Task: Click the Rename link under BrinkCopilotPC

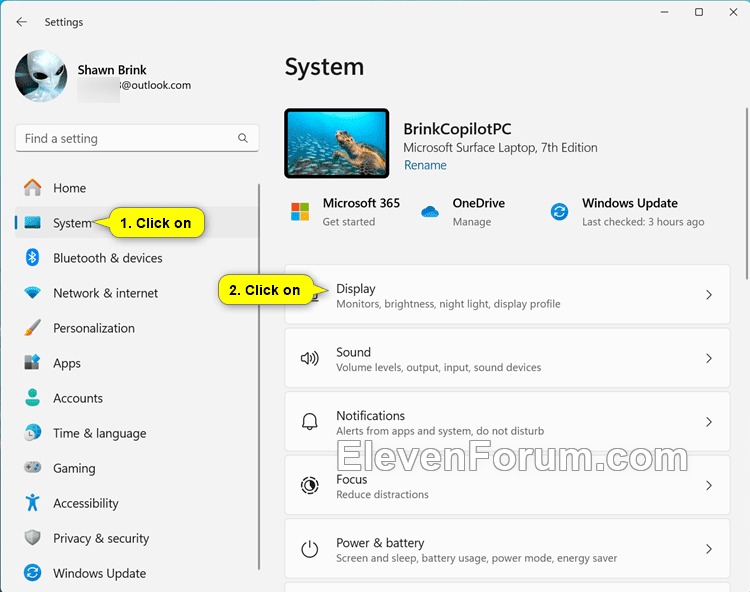Action: point(425,165)
